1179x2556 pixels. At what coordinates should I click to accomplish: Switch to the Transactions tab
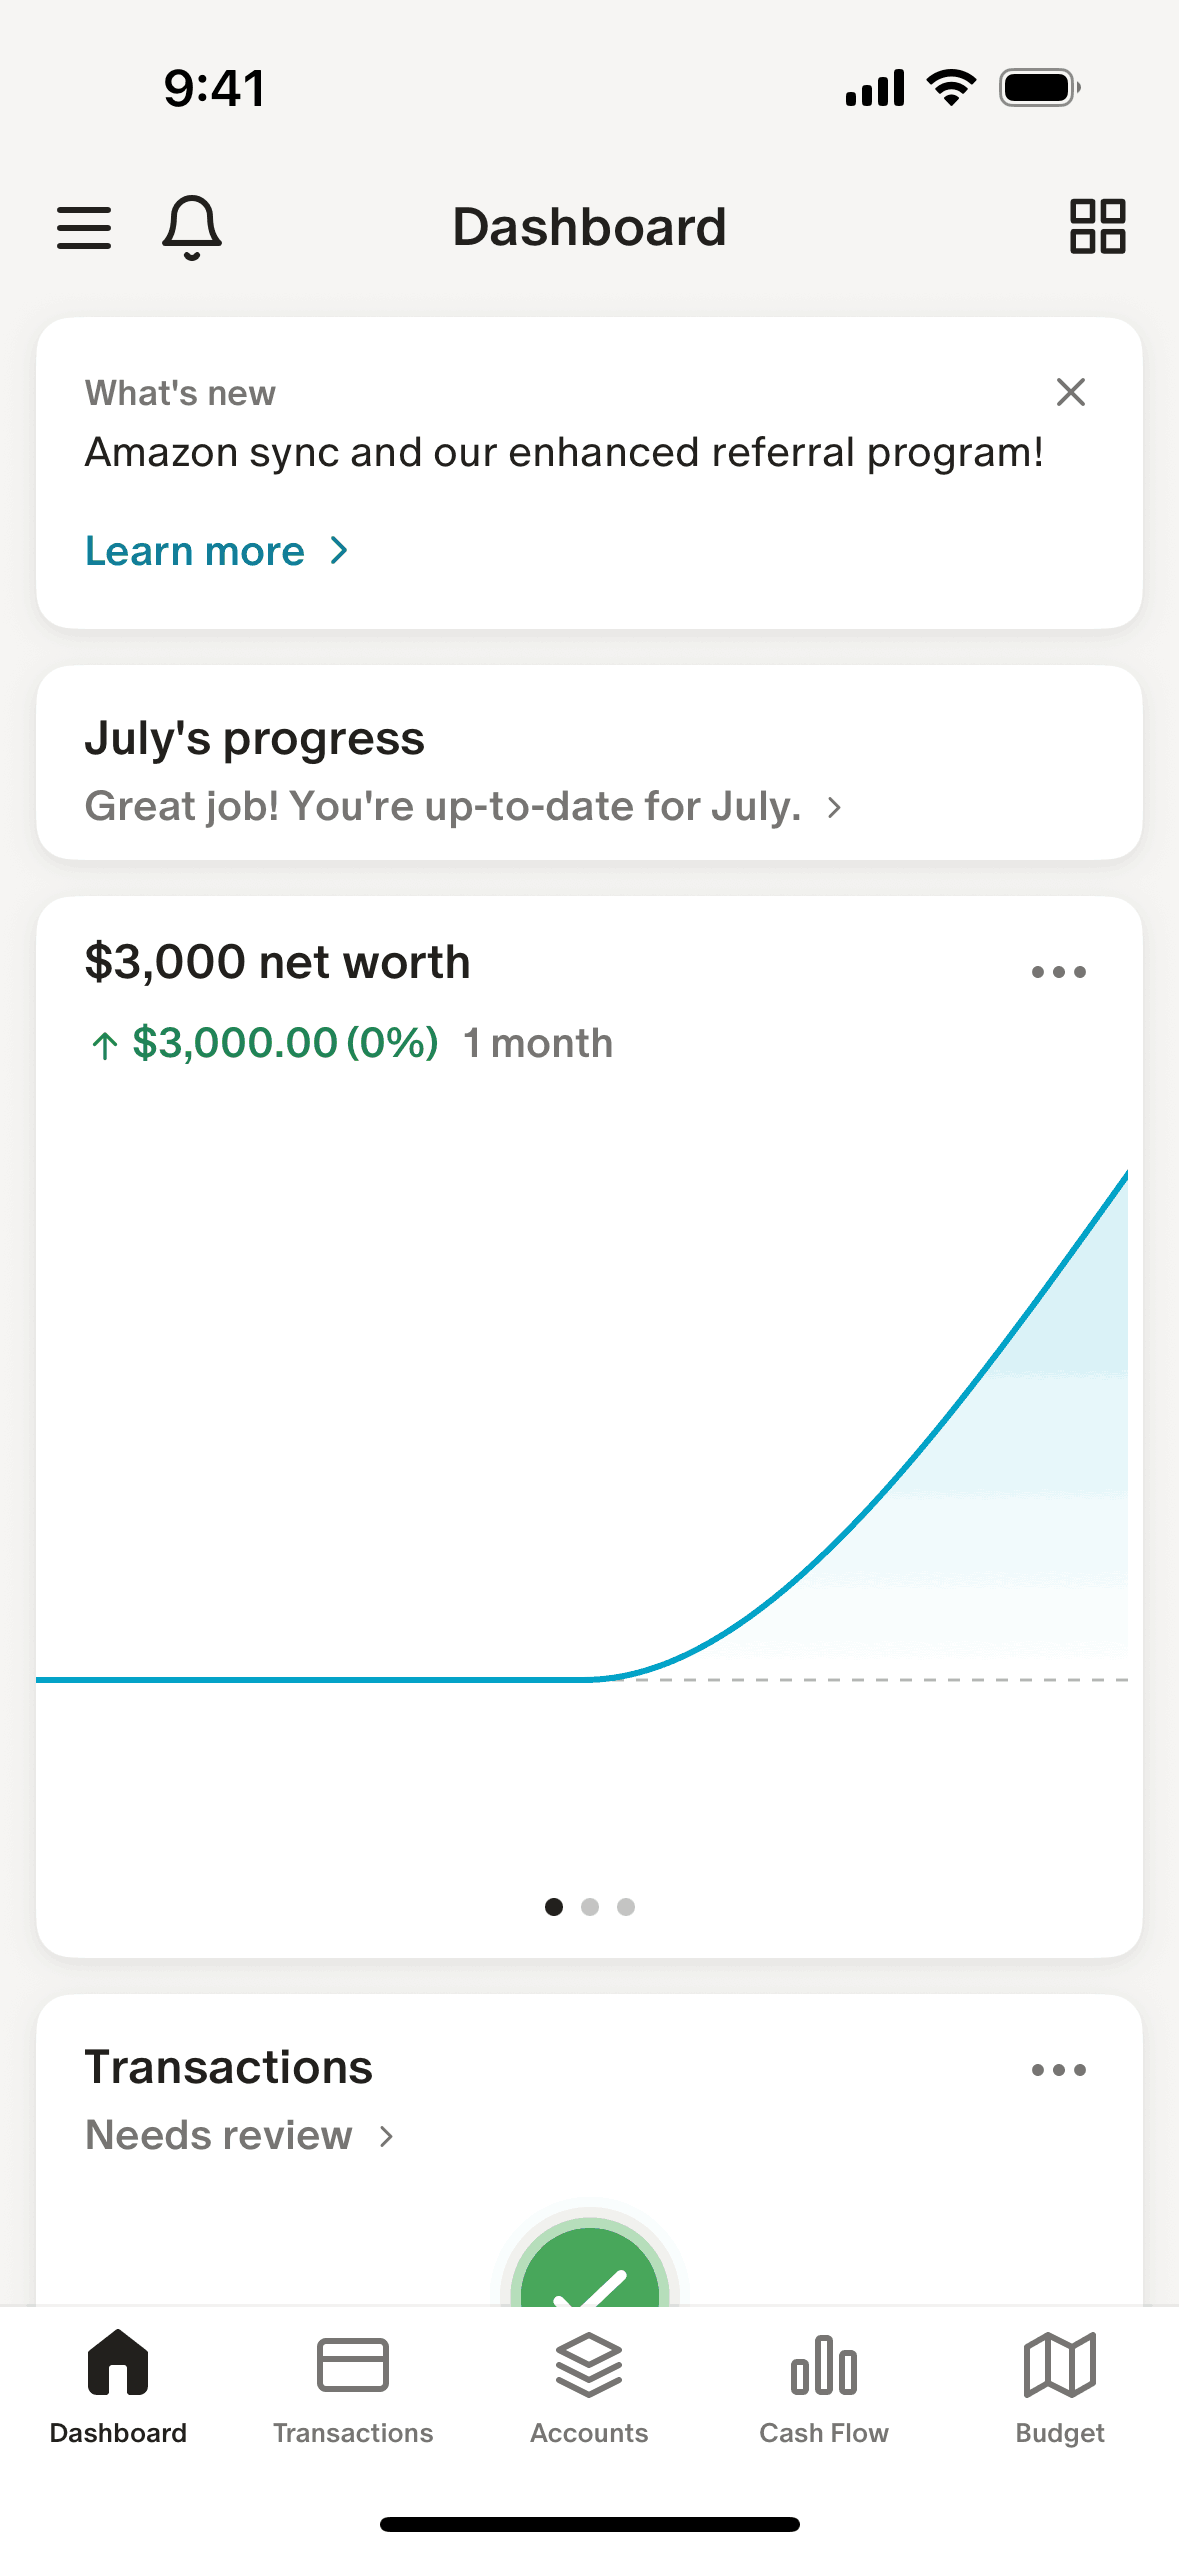point(353,2386)
